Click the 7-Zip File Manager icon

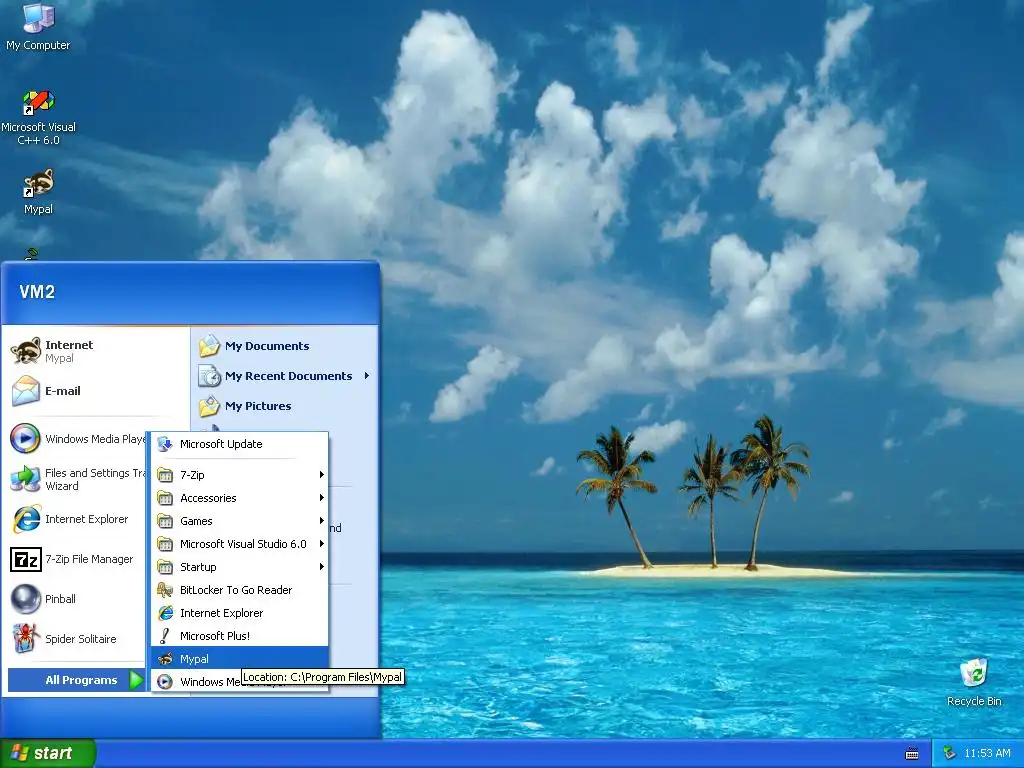tap(26, 559)
